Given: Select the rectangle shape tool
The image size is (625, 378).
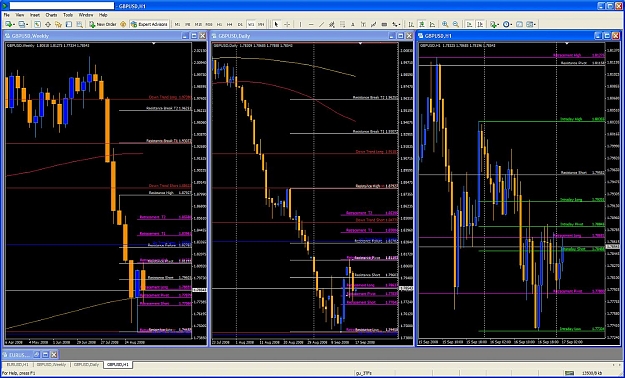Looking at the screenshot, I should click(384, 24).
